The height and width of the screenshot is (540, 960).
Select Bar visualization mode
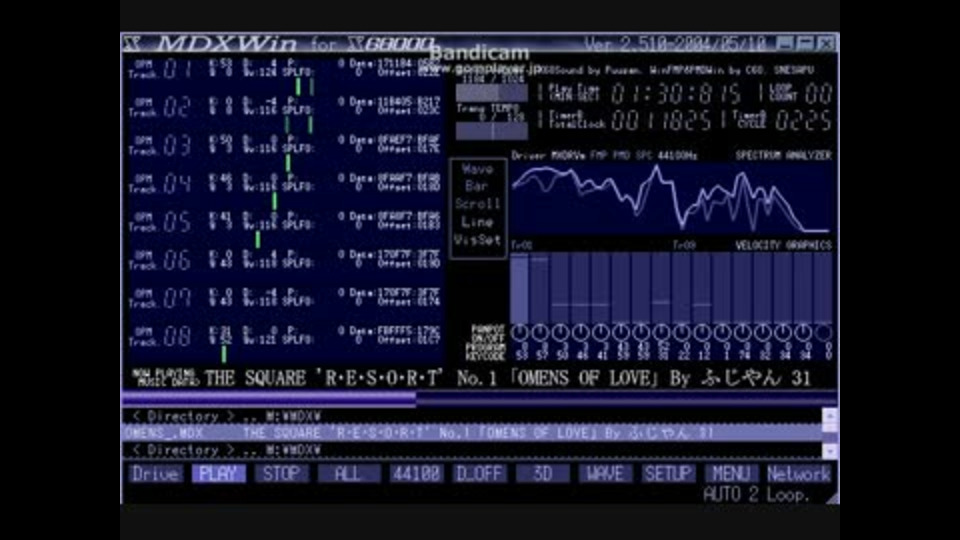[477, 186]
